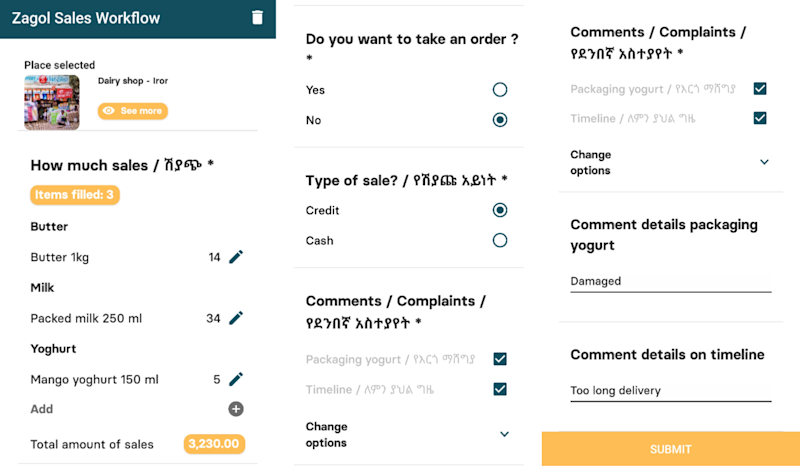Uncheck Packaging yogurt in right panel
This screenshot has height=467, width=800.
tap(760, 89)
